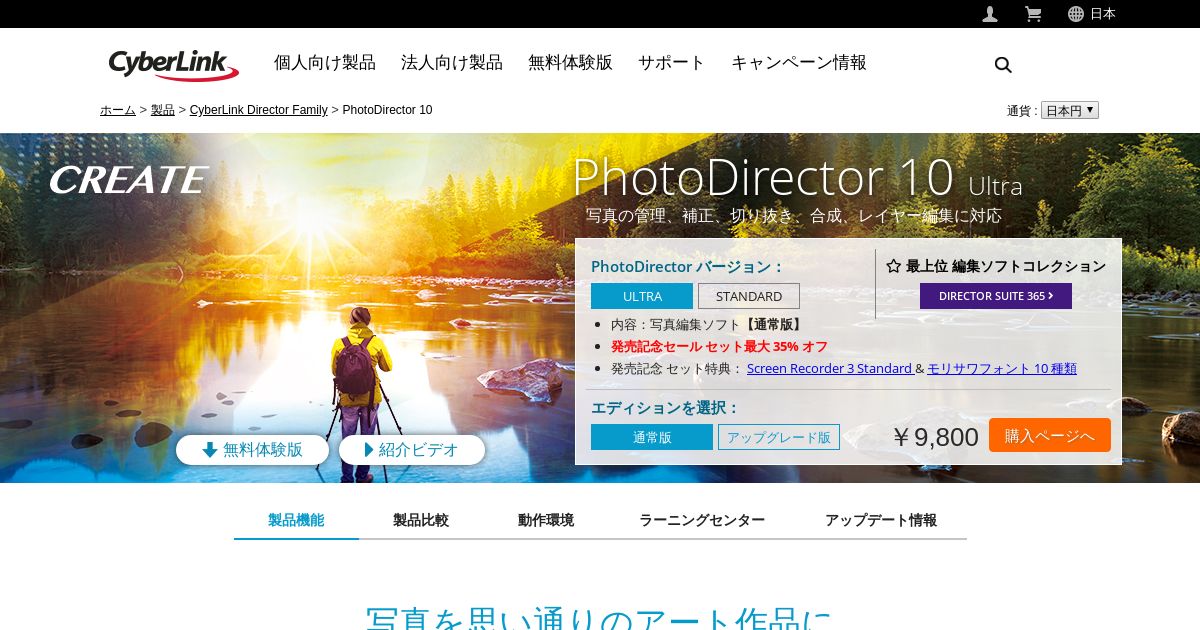Open DIRECTOR SUITE 365 button
Viewport: 1200px width, 630px height.
pos(996,296)
